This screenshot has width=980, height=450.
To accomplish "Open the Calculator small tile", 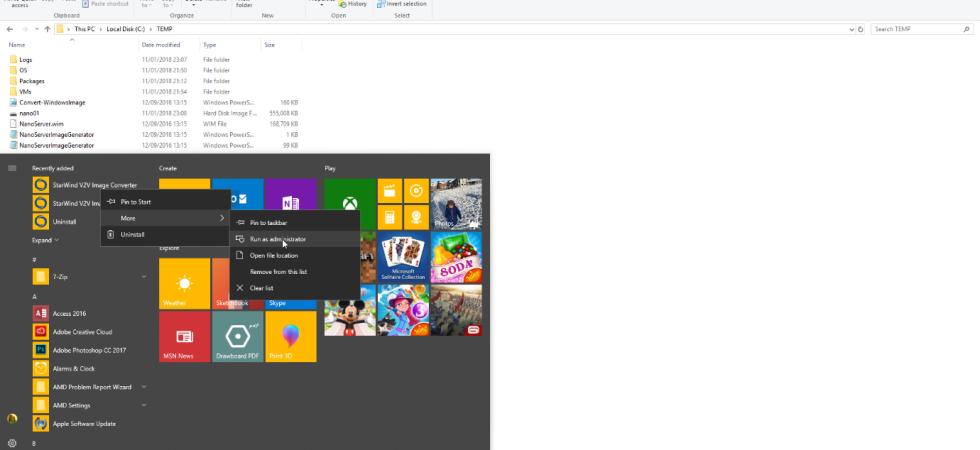I will click(x=389, y=217).
